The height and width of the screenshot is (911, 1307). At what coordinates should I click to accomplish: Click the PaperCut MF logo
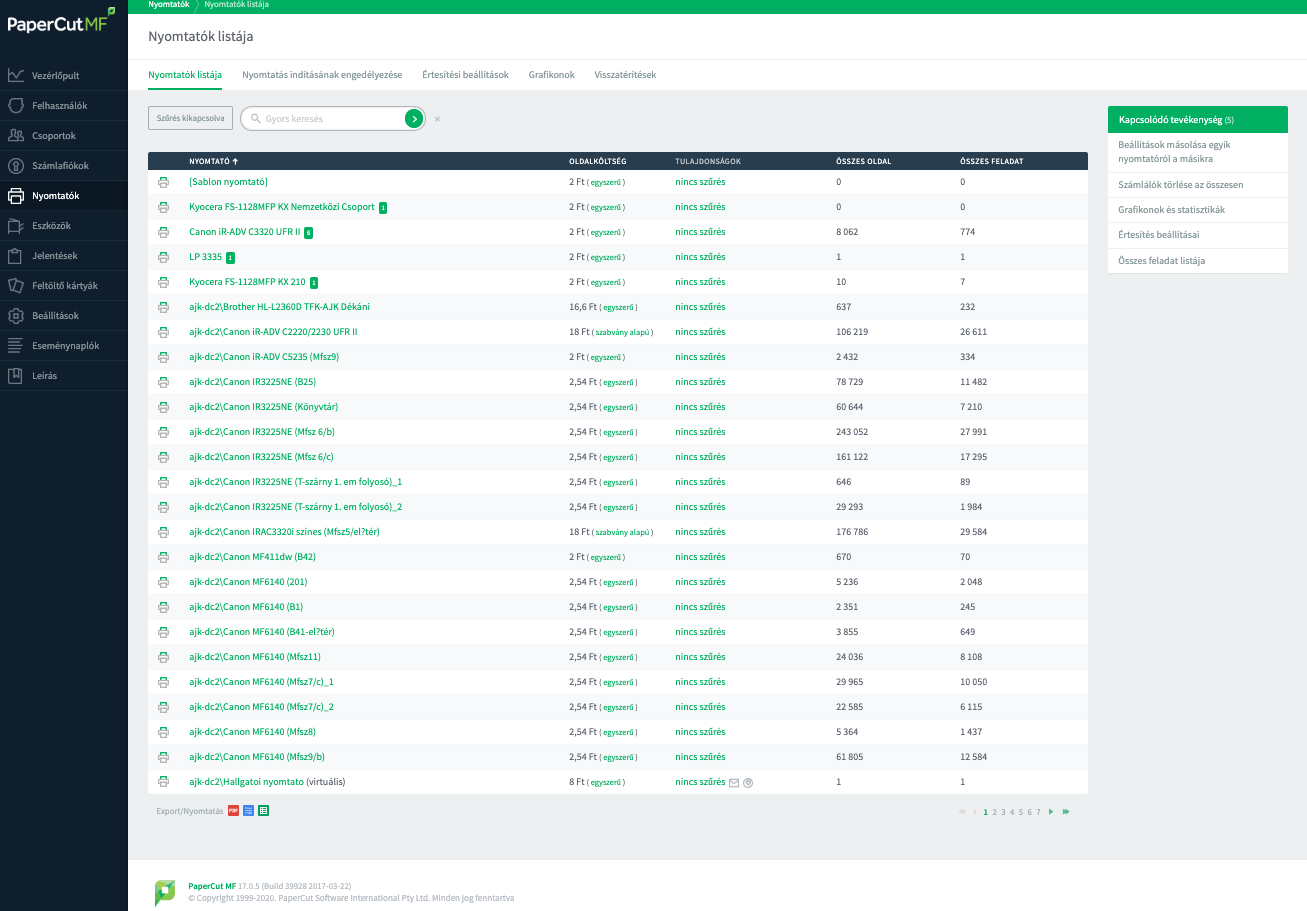pos(61,21)
